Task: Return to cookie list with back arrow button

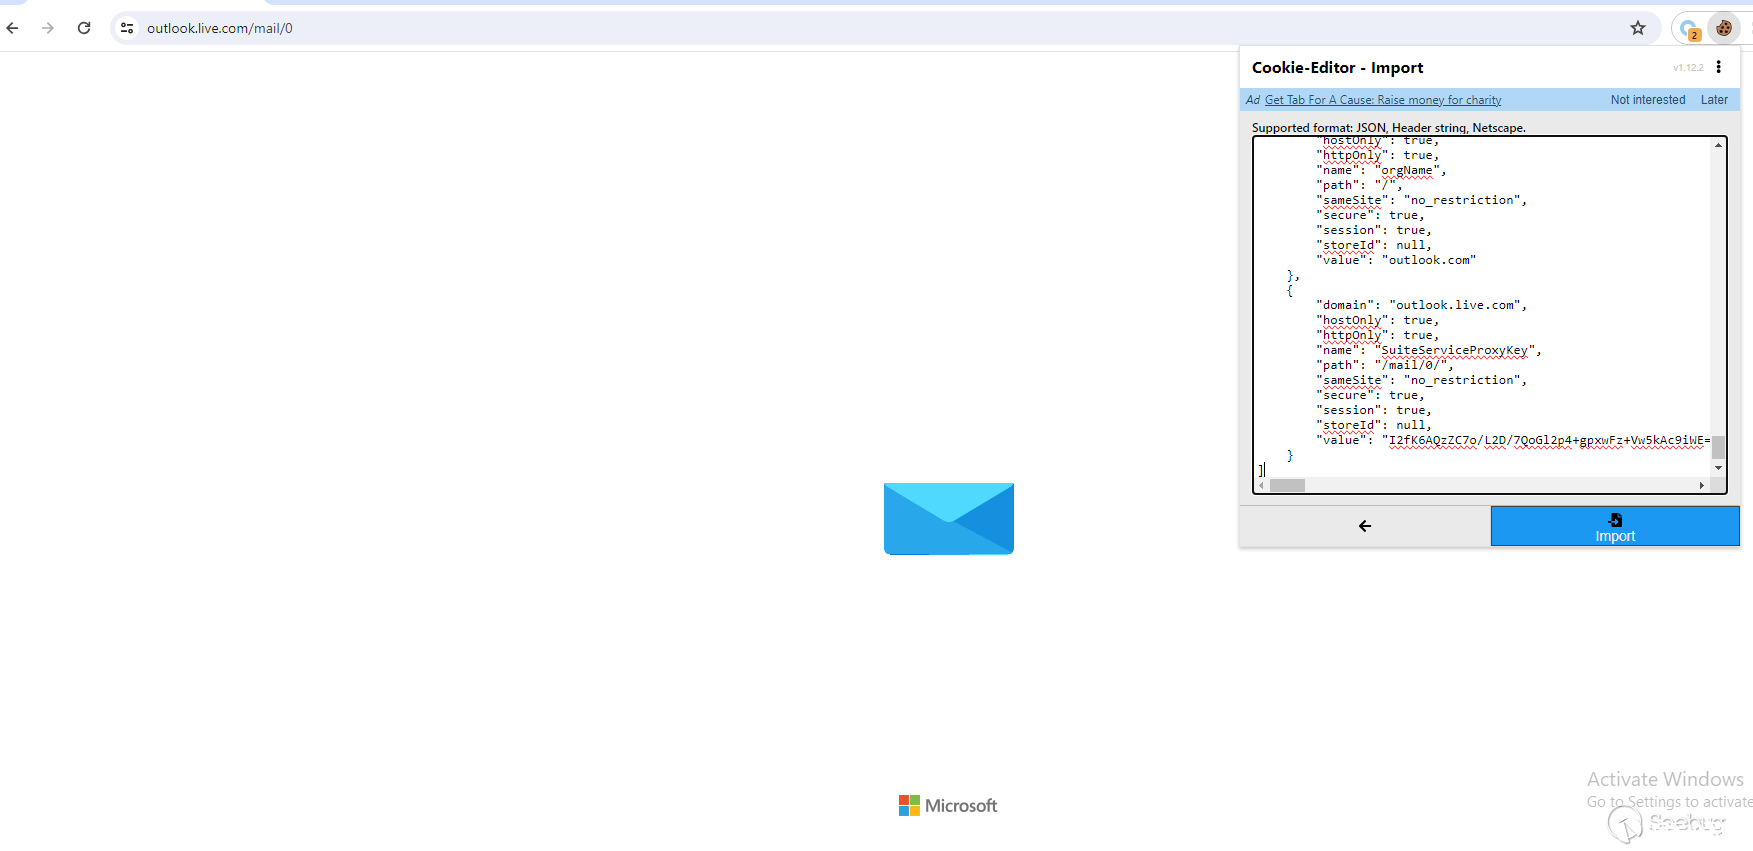Action: 1365,526
